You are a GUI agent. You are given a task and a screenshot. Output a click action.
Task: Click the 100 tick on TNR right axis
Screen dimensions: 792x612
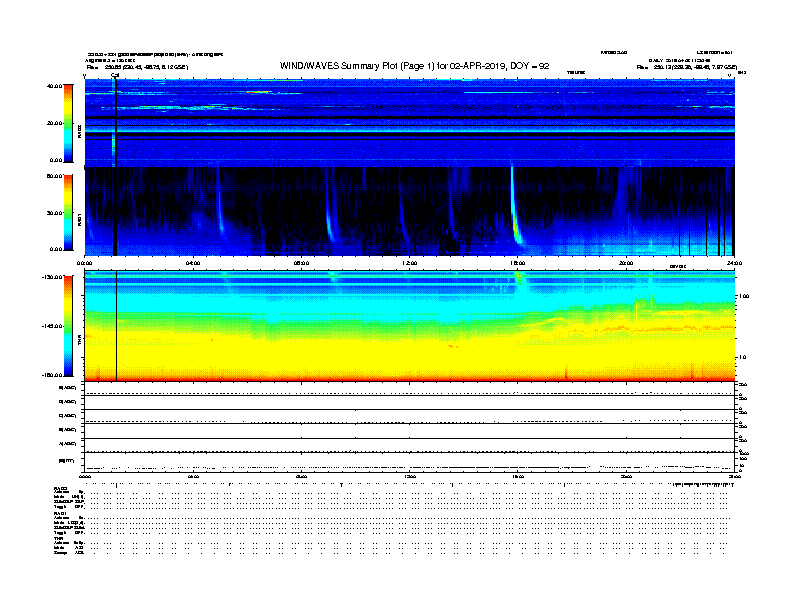click(x=744, y=296)
